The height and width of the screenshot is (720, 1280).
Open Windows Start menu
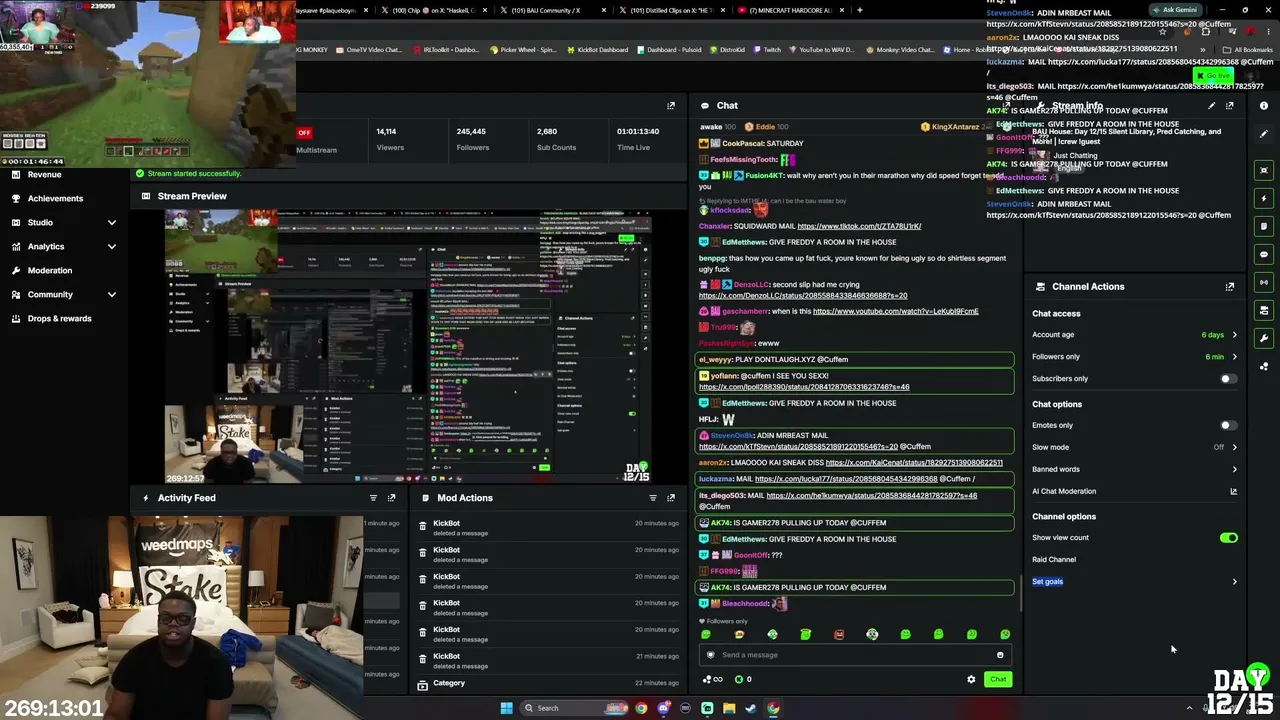click(x=507, y=708)
